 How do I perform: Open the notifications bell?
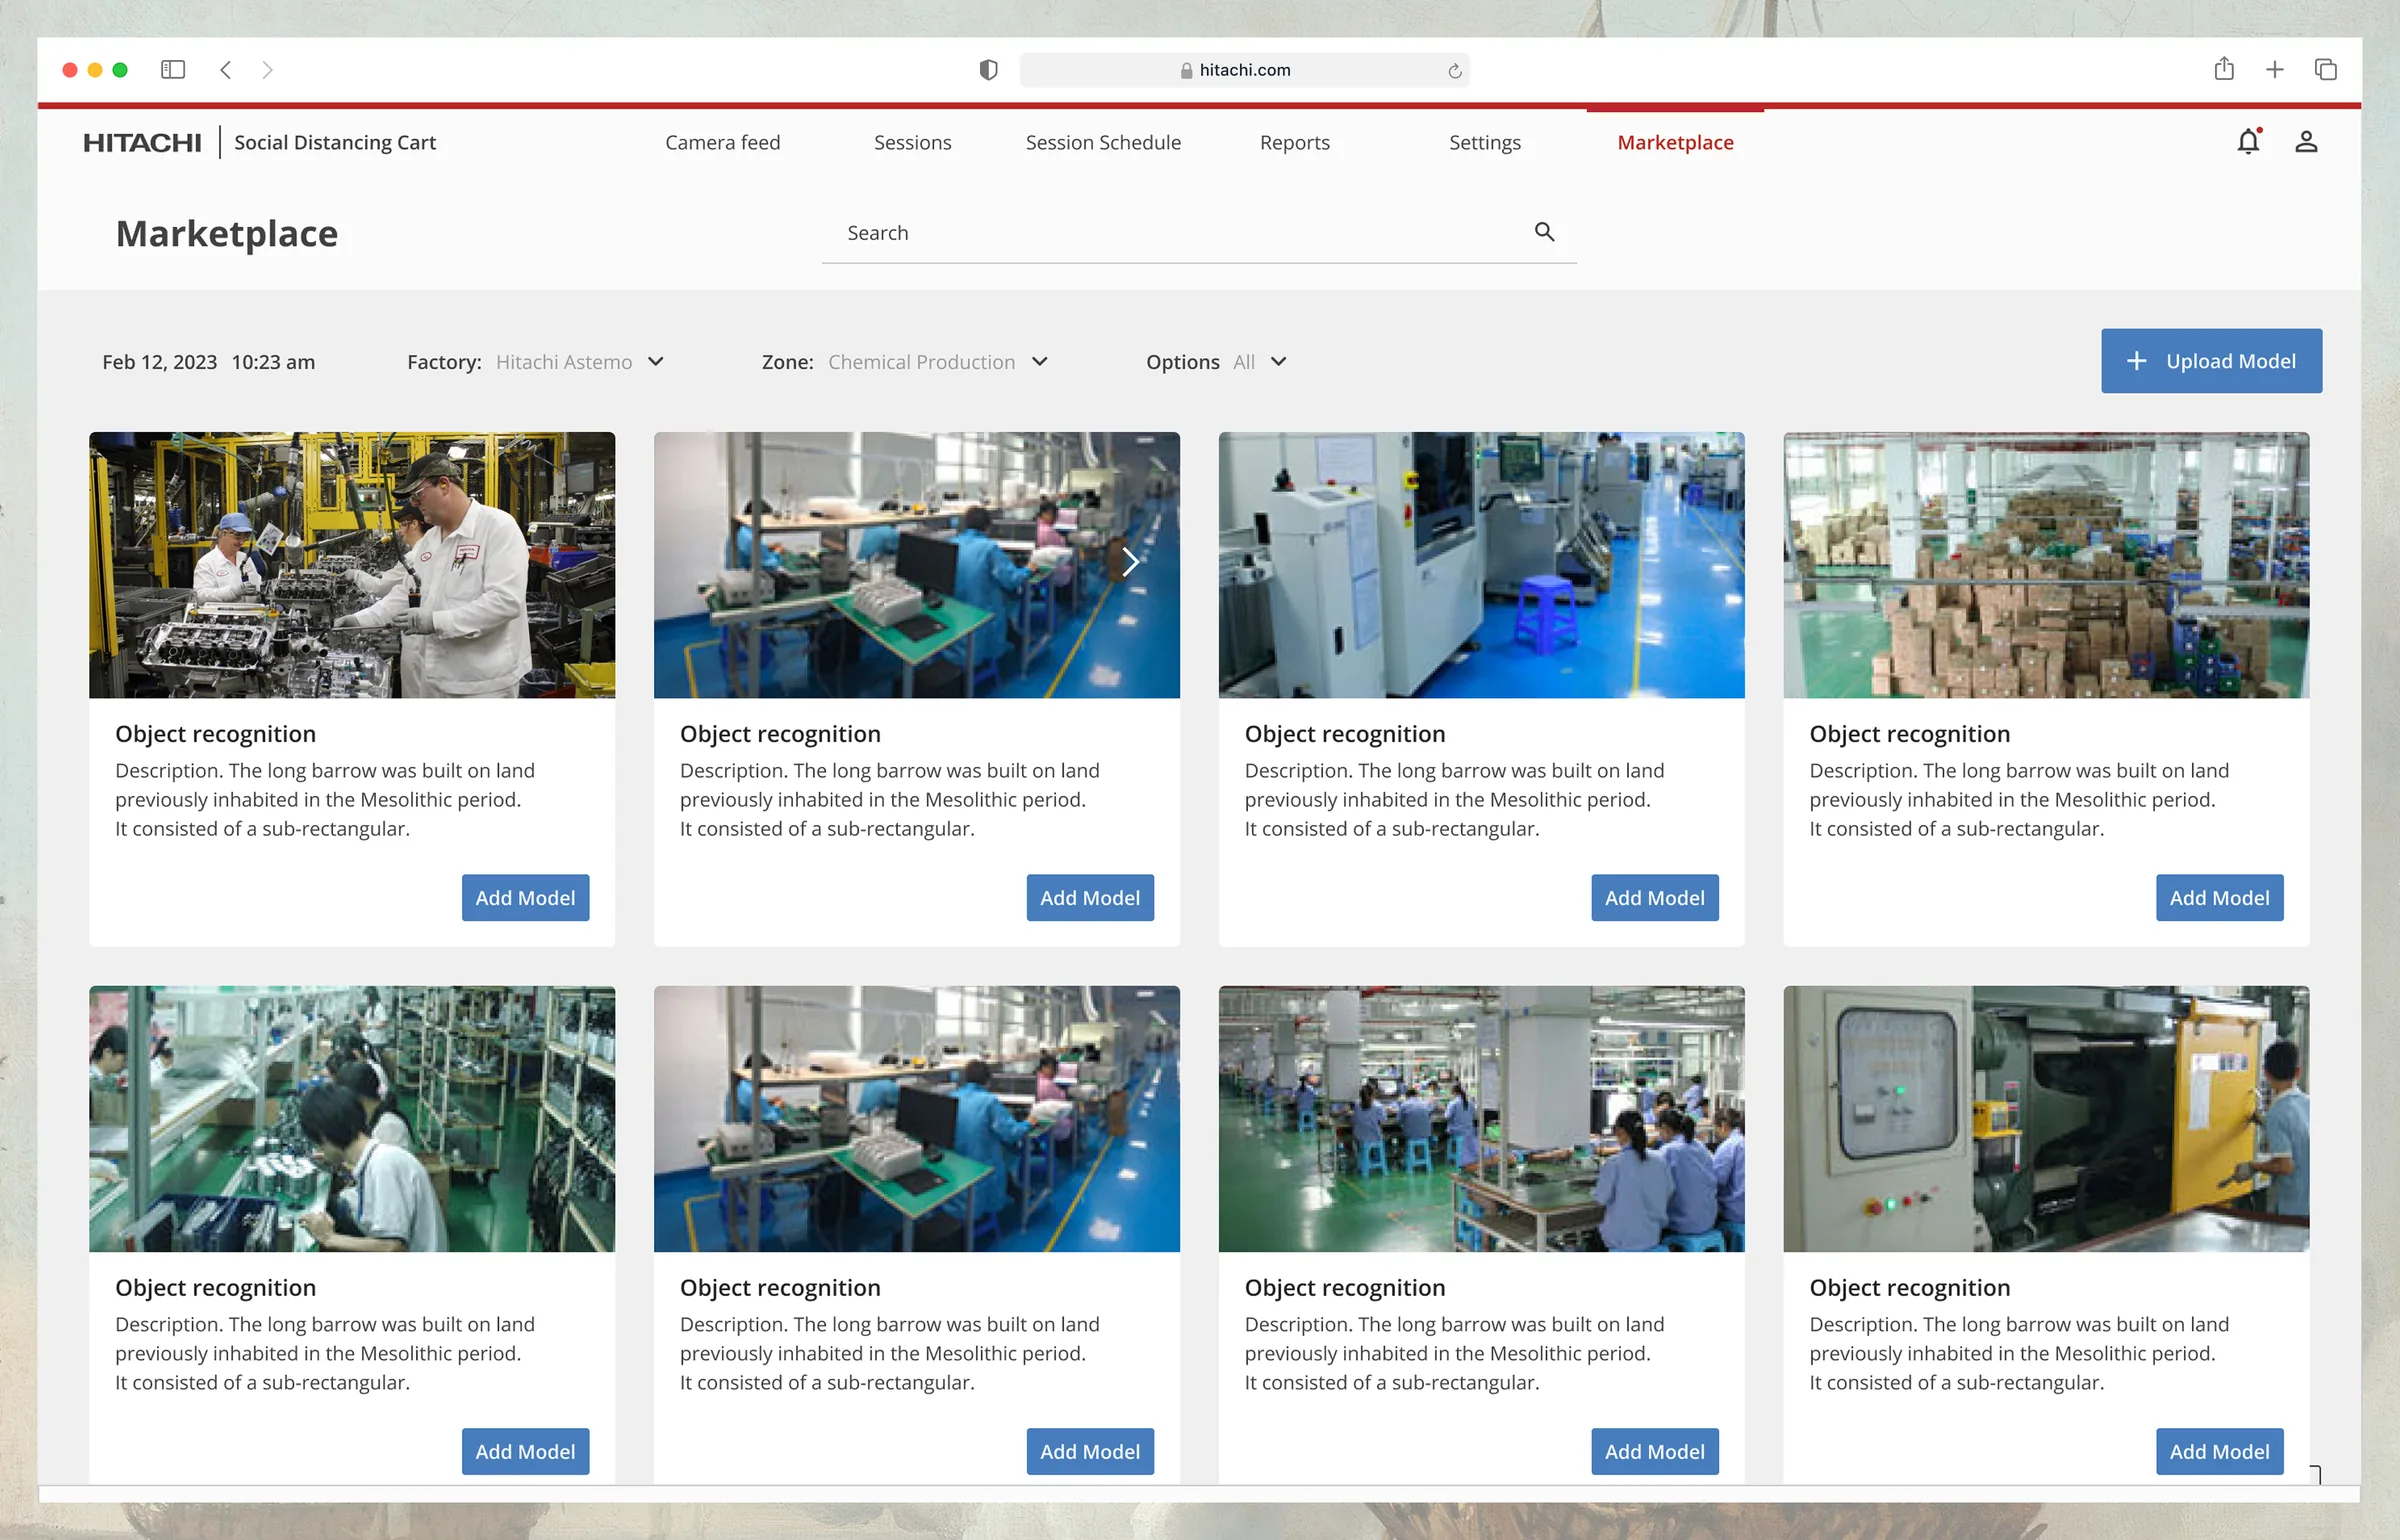click(x=2248, y=142)
